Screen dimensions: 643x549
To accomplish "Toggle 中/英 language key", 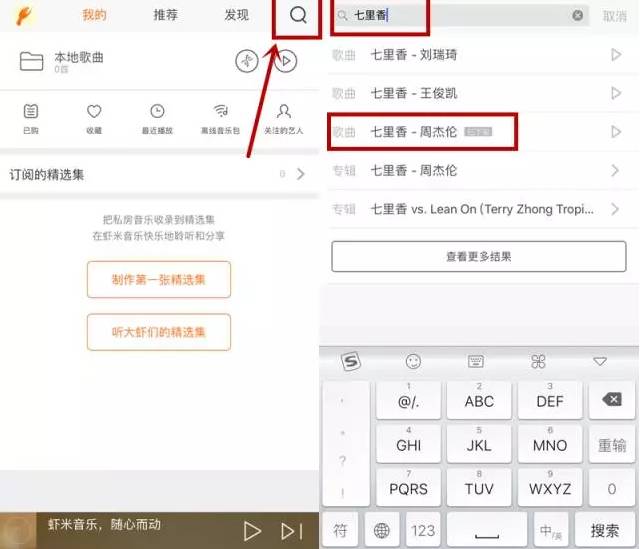I will [x=551, y=531].
